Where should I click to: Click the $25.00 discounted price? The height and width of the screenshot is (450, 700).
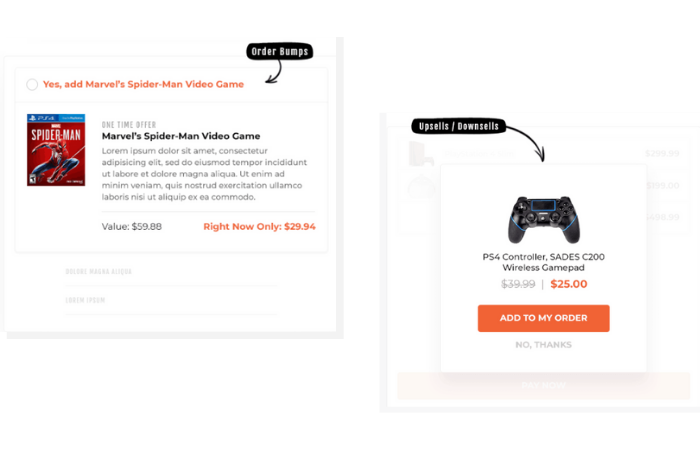coord(569,284)
